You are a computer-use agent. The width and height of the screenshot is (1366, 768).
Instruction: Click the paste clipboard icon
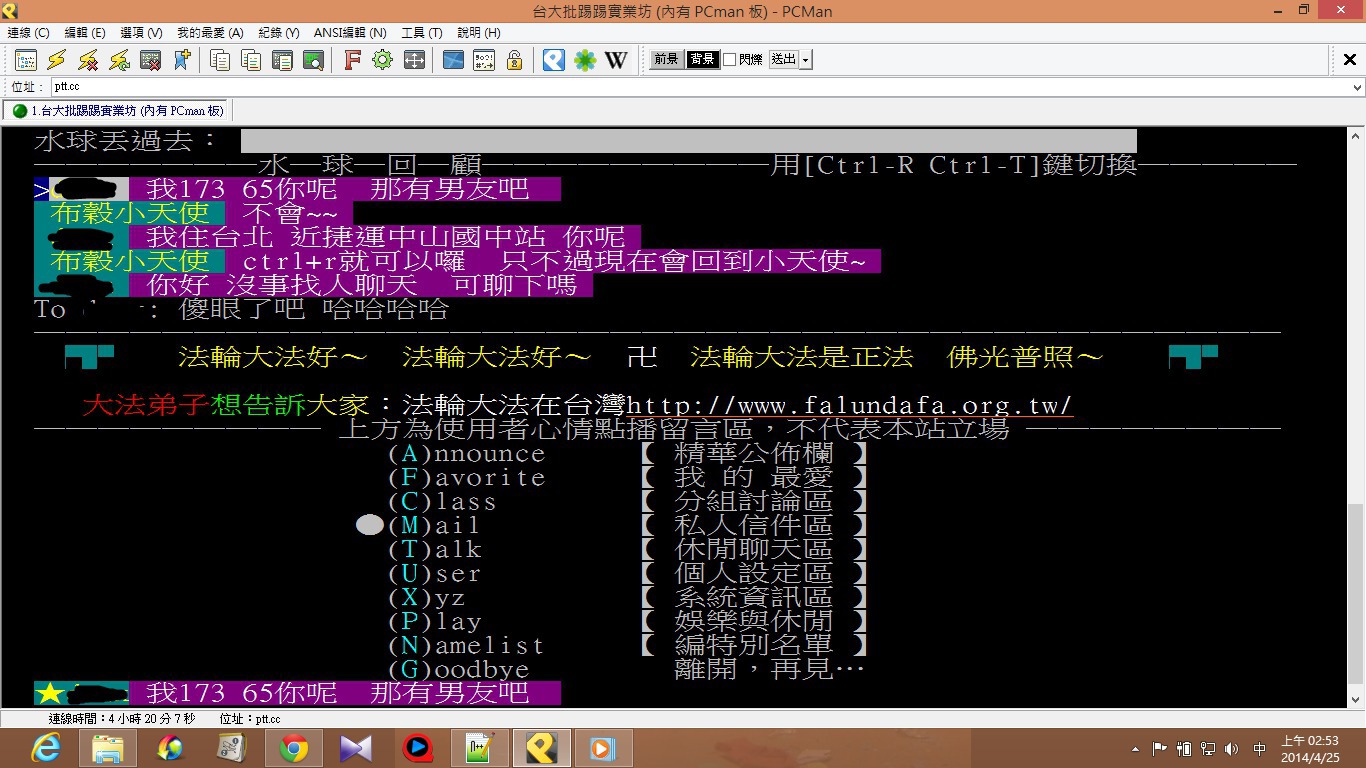pyautogui.click(x=282, y=60)
